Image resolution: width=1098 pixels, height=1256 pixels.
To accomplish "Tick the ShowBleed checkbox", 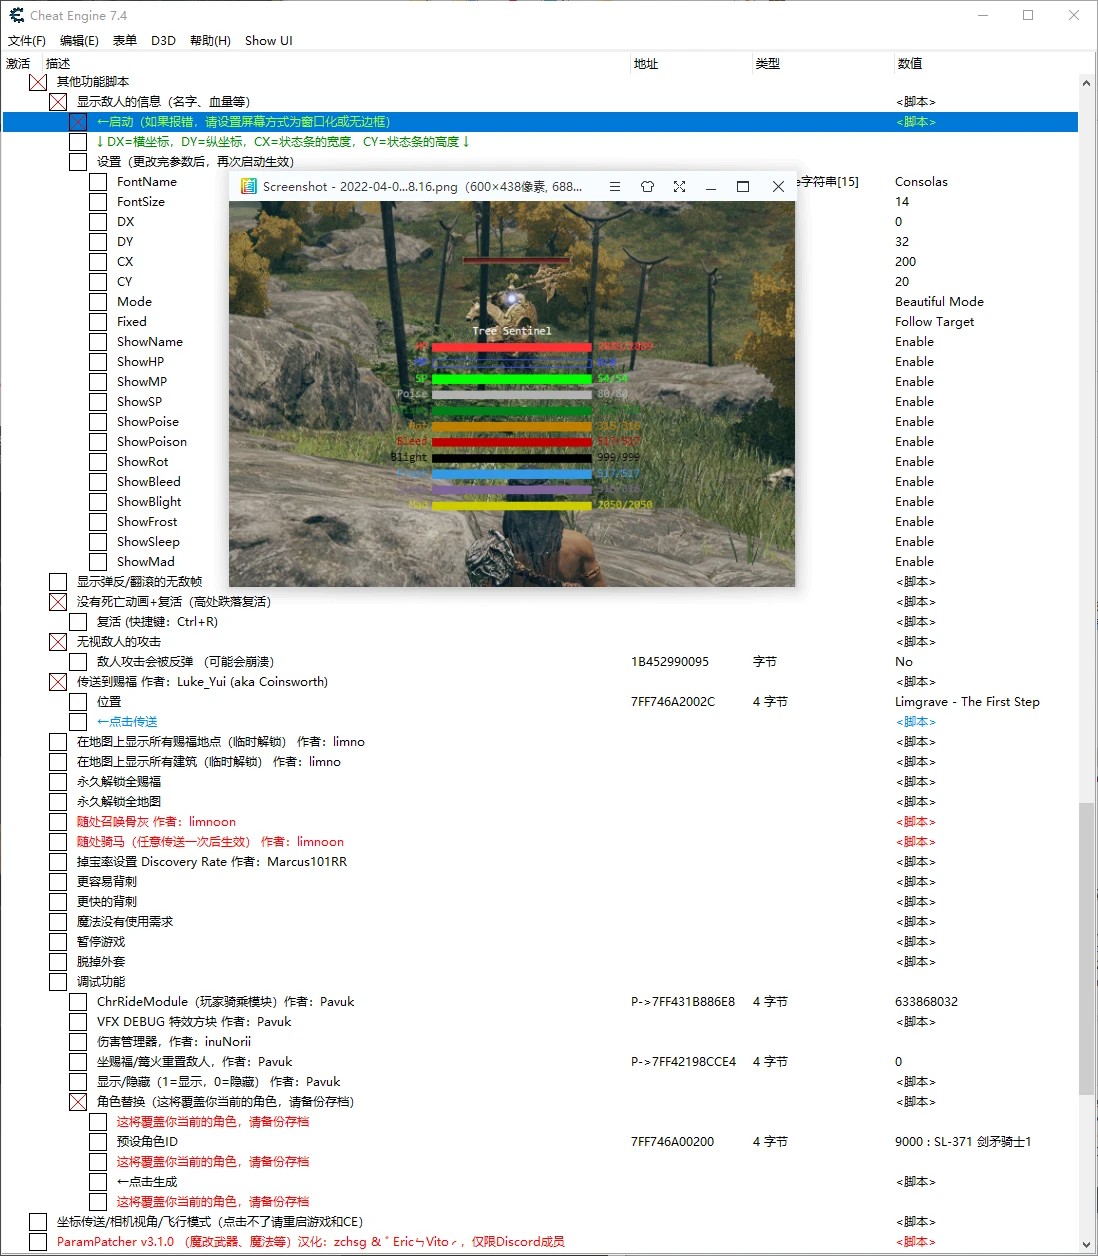I will click(98, 482).
